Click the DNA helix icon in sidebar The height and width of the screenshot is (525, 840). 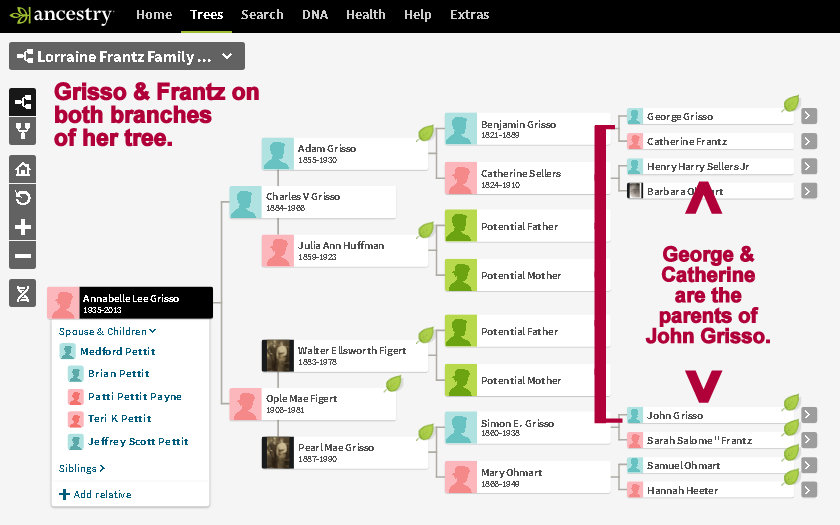(23, 293)
